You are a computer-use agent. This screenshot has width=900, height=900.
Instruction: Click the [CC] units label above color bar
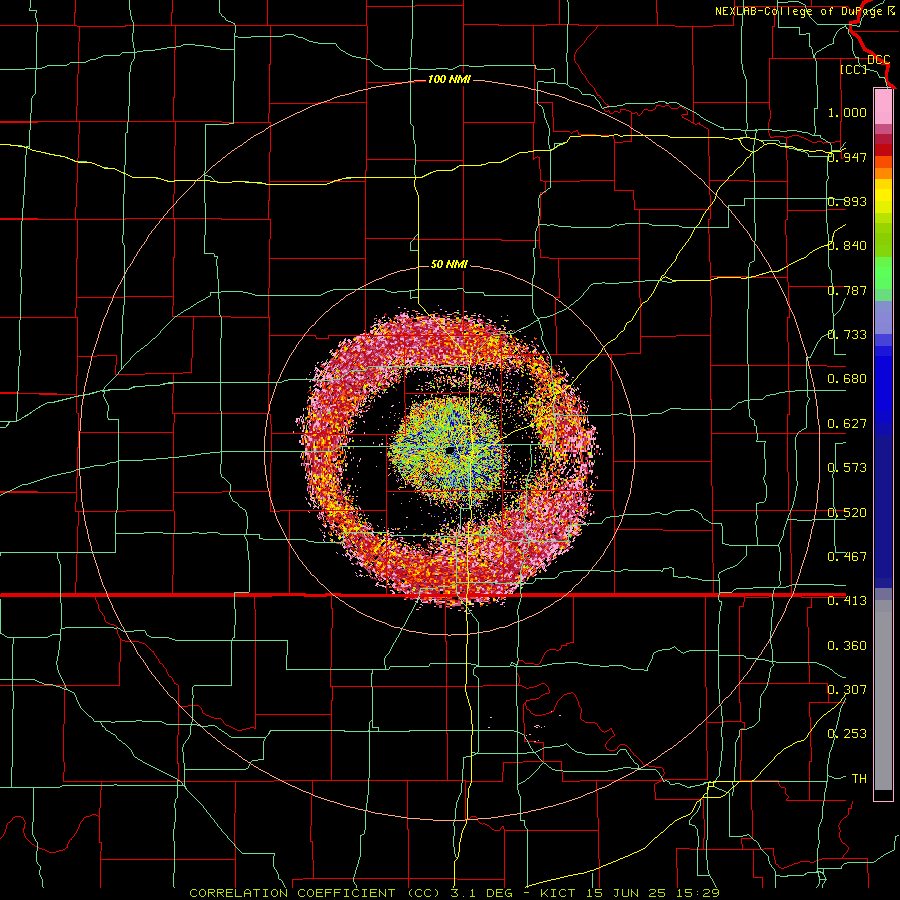[x=854, y=69]
